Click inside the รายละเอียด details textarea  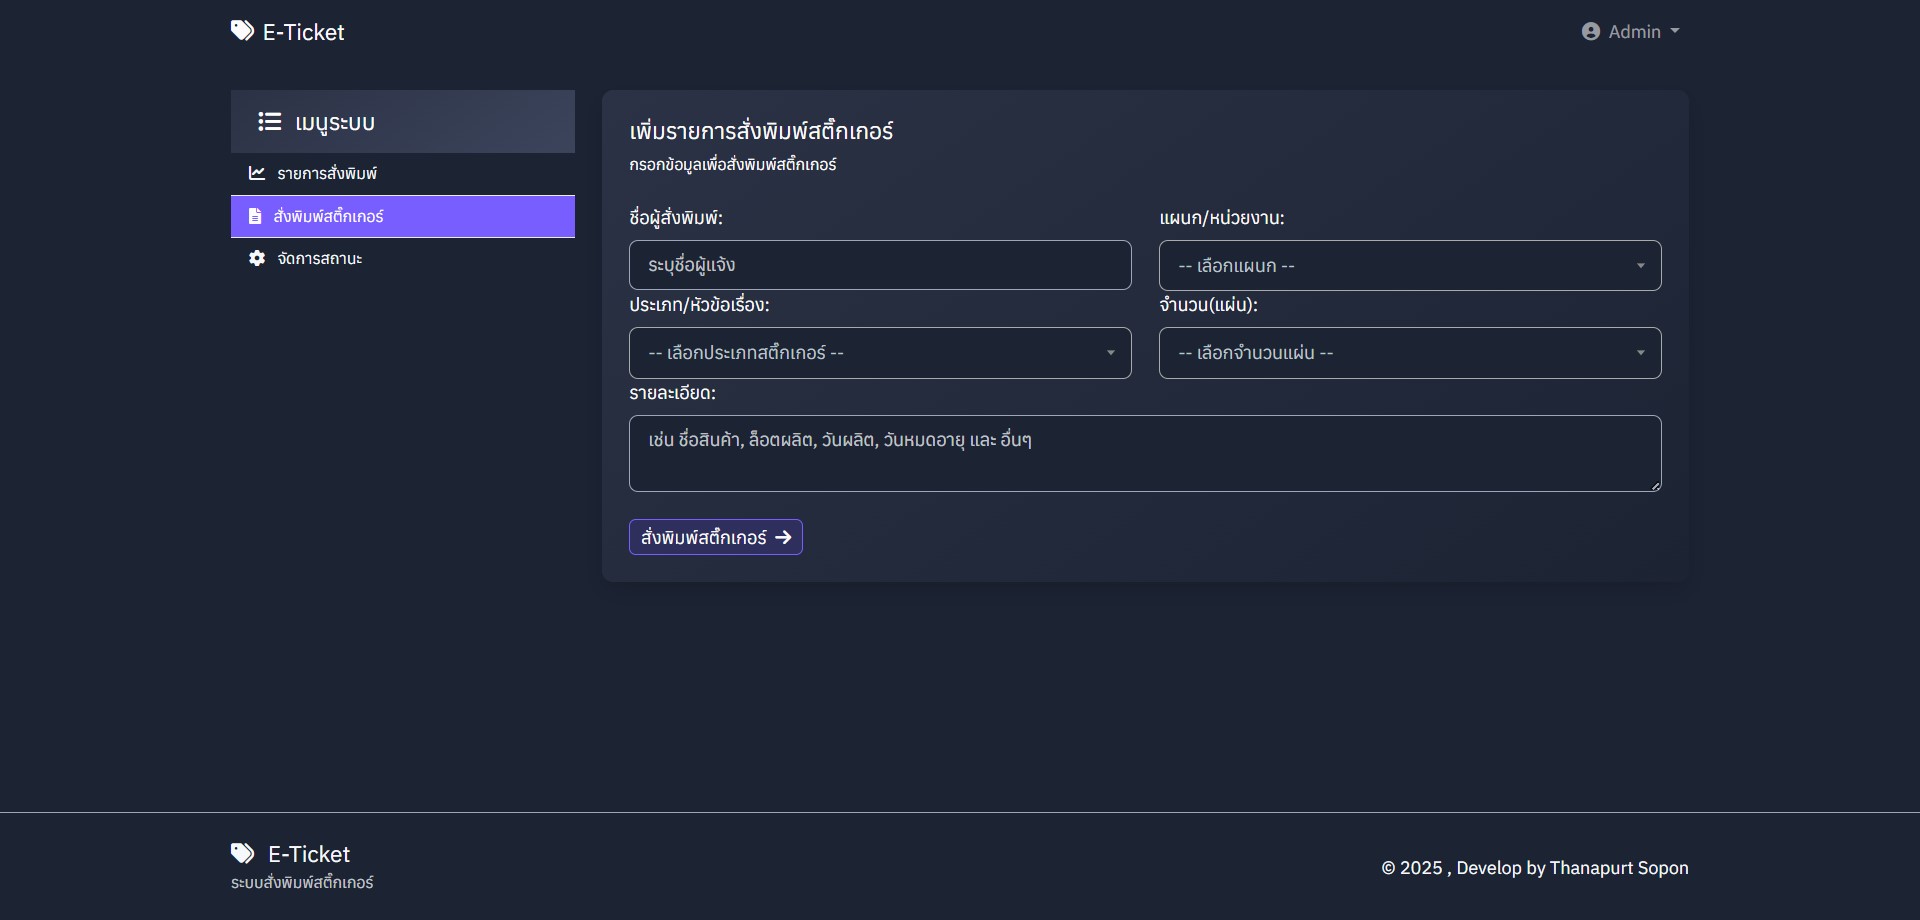(x=1145, y=453)
